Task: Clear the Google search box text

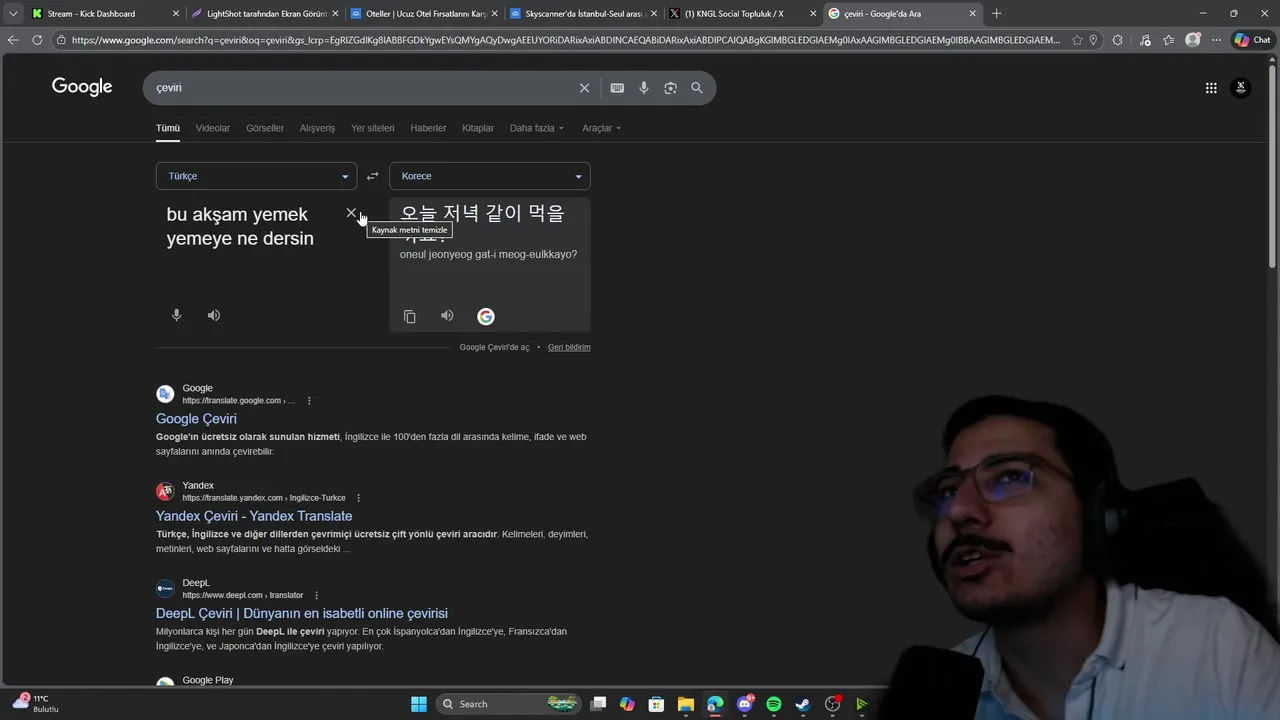Action: tap(585, 88)
